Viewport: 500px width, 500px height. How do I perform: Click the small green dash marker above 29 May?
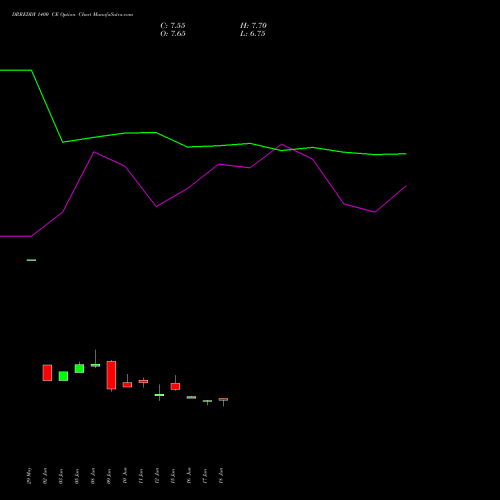(x=31, y=260)
